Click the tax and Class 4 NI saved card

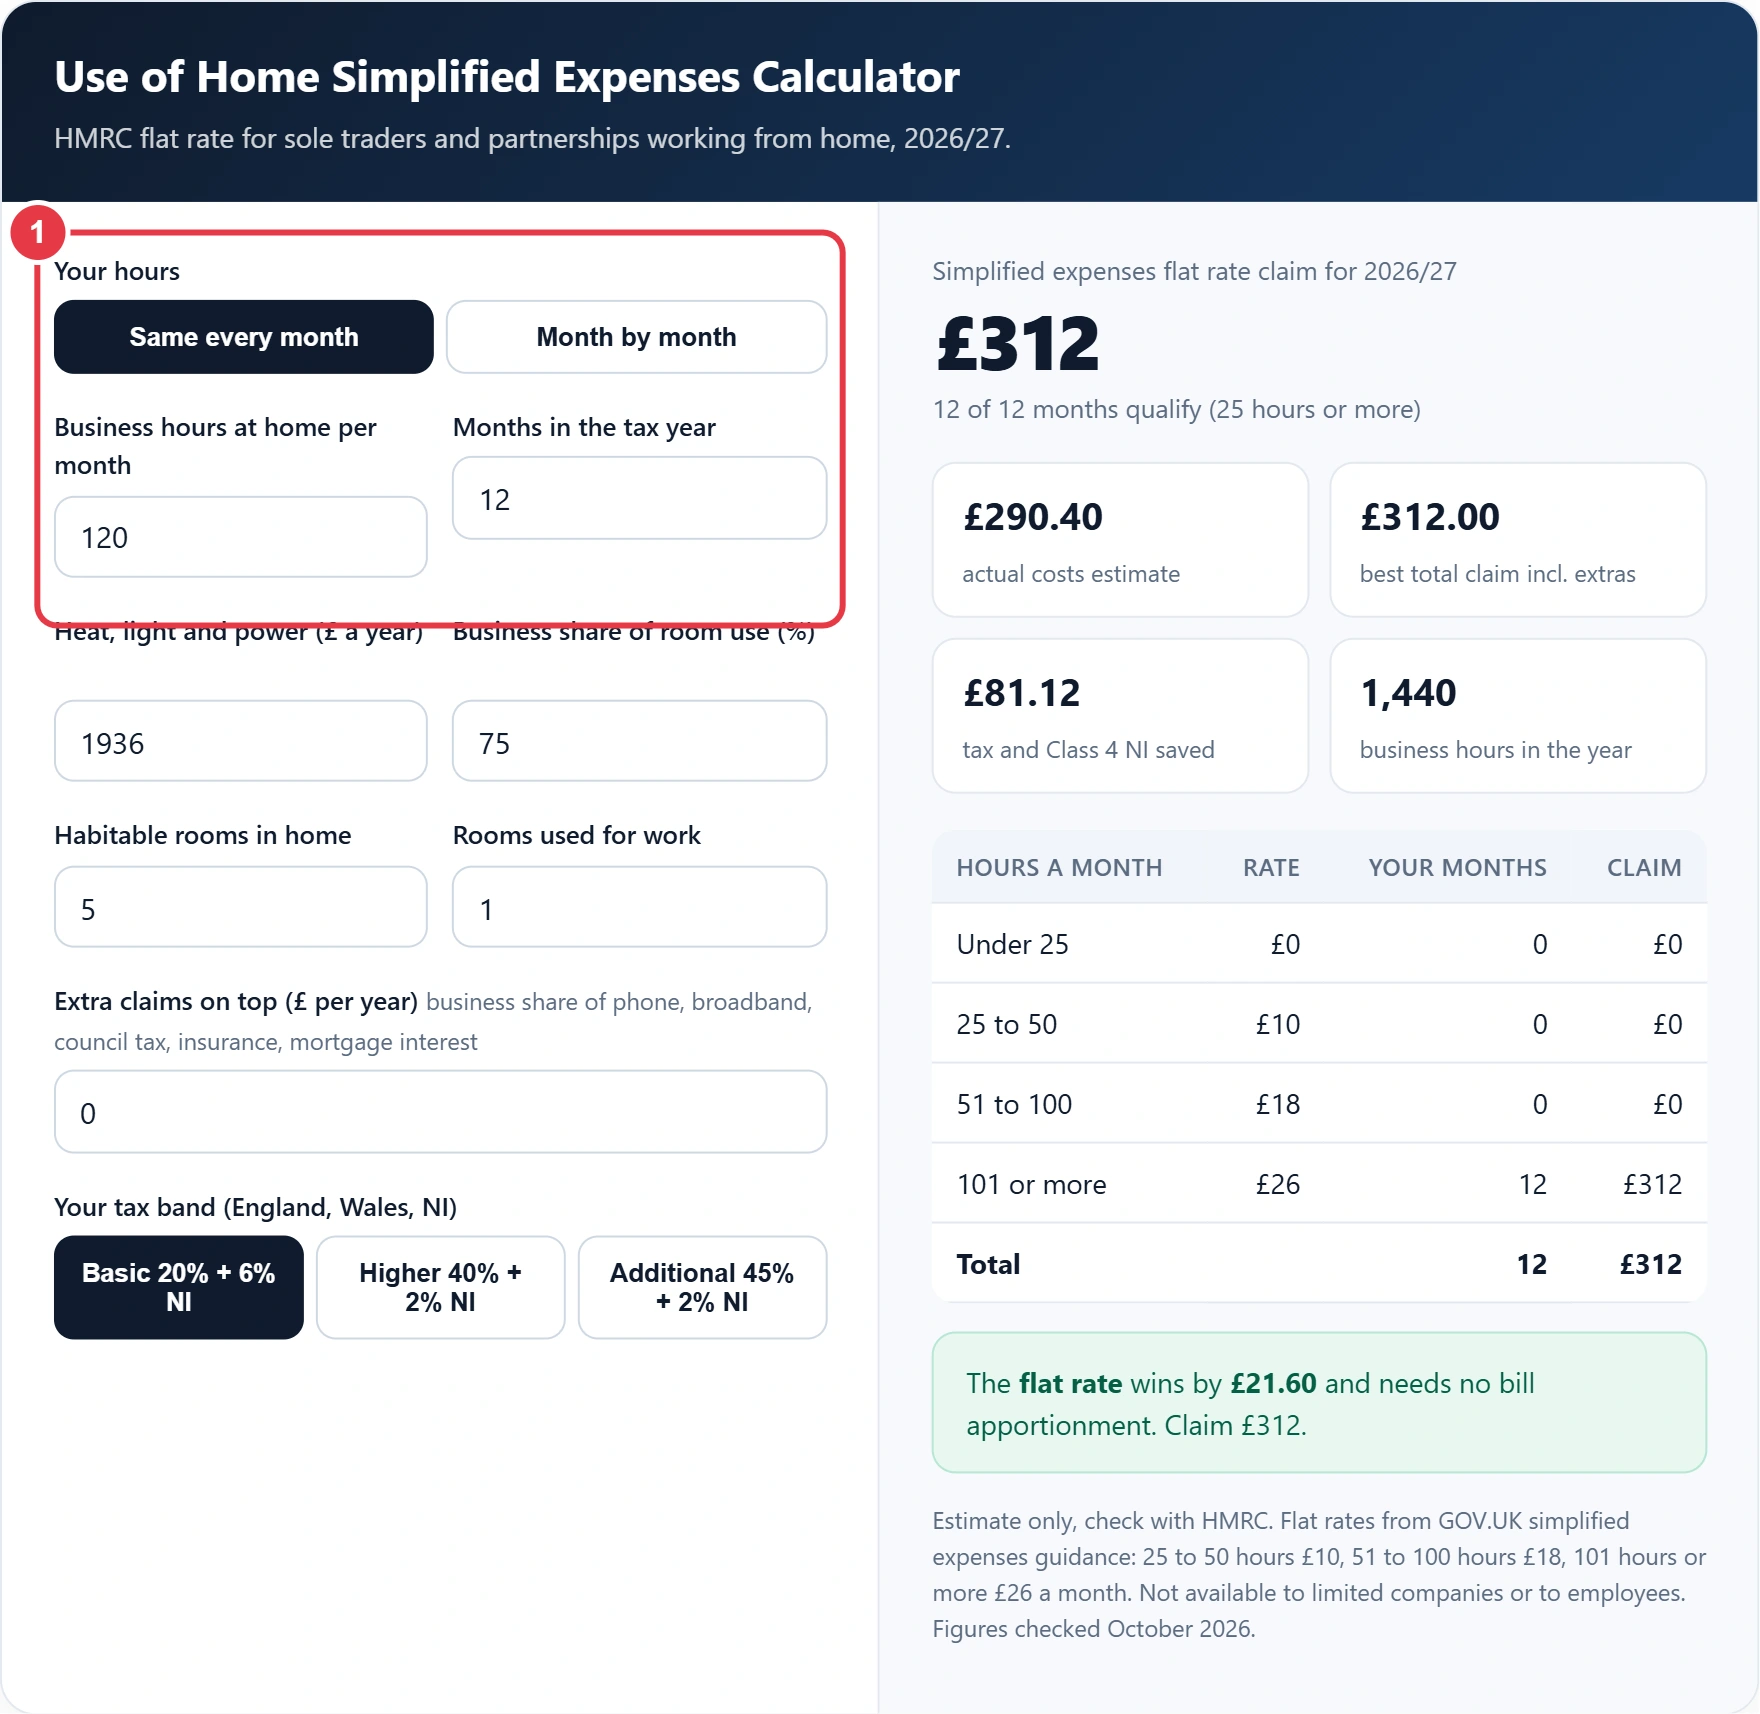point(1120,716)
